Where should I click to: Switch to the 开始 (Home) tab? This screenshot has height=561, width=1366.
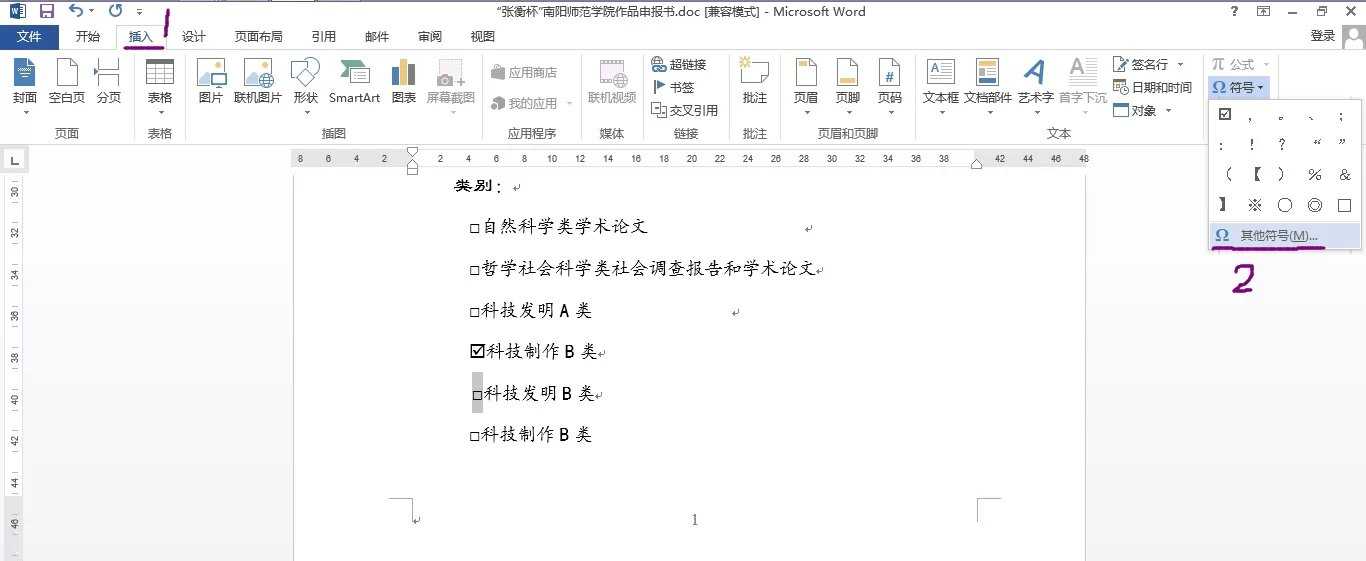(88, 37)
